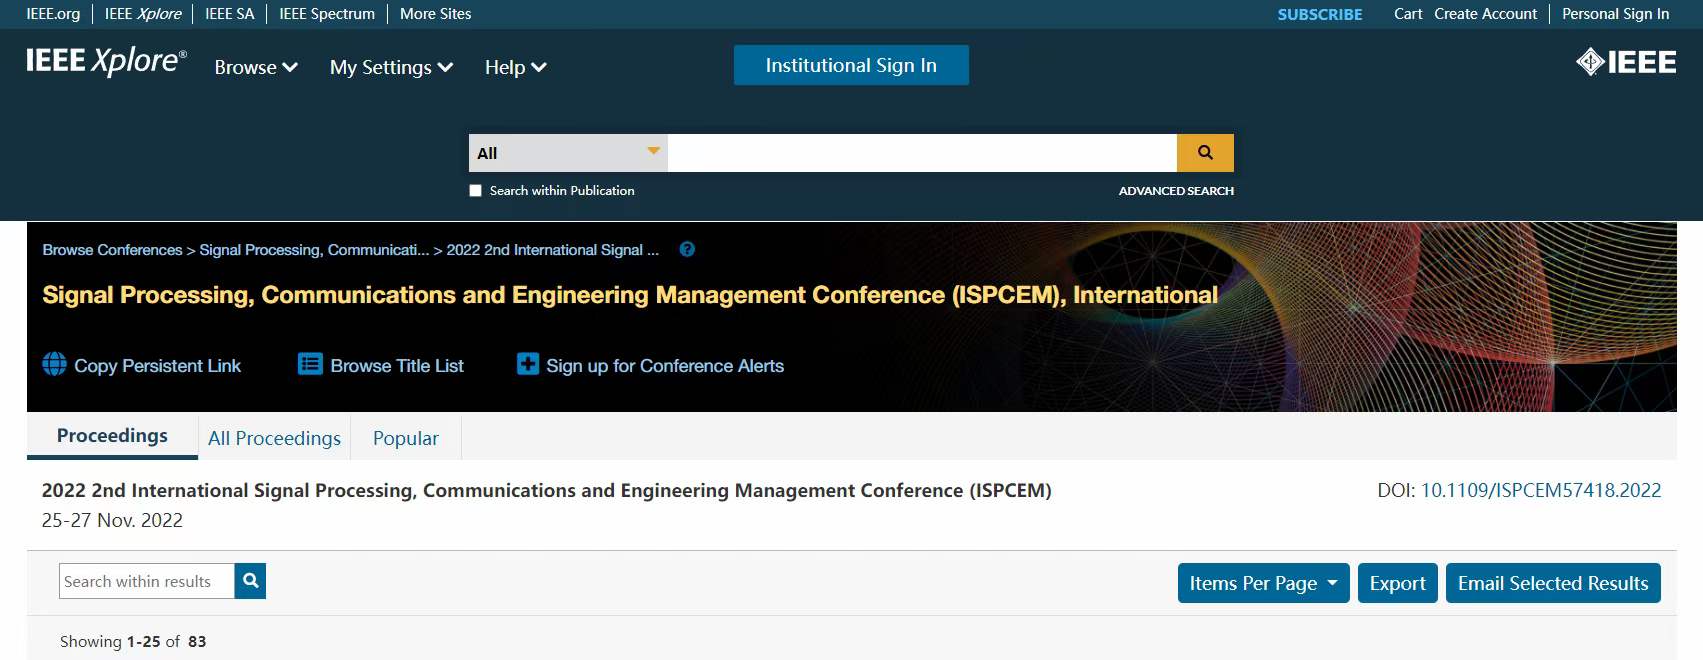Enable Search within Publication checkbox
This screenshot has height=660, width=1703.
click(x=476, y=191)
